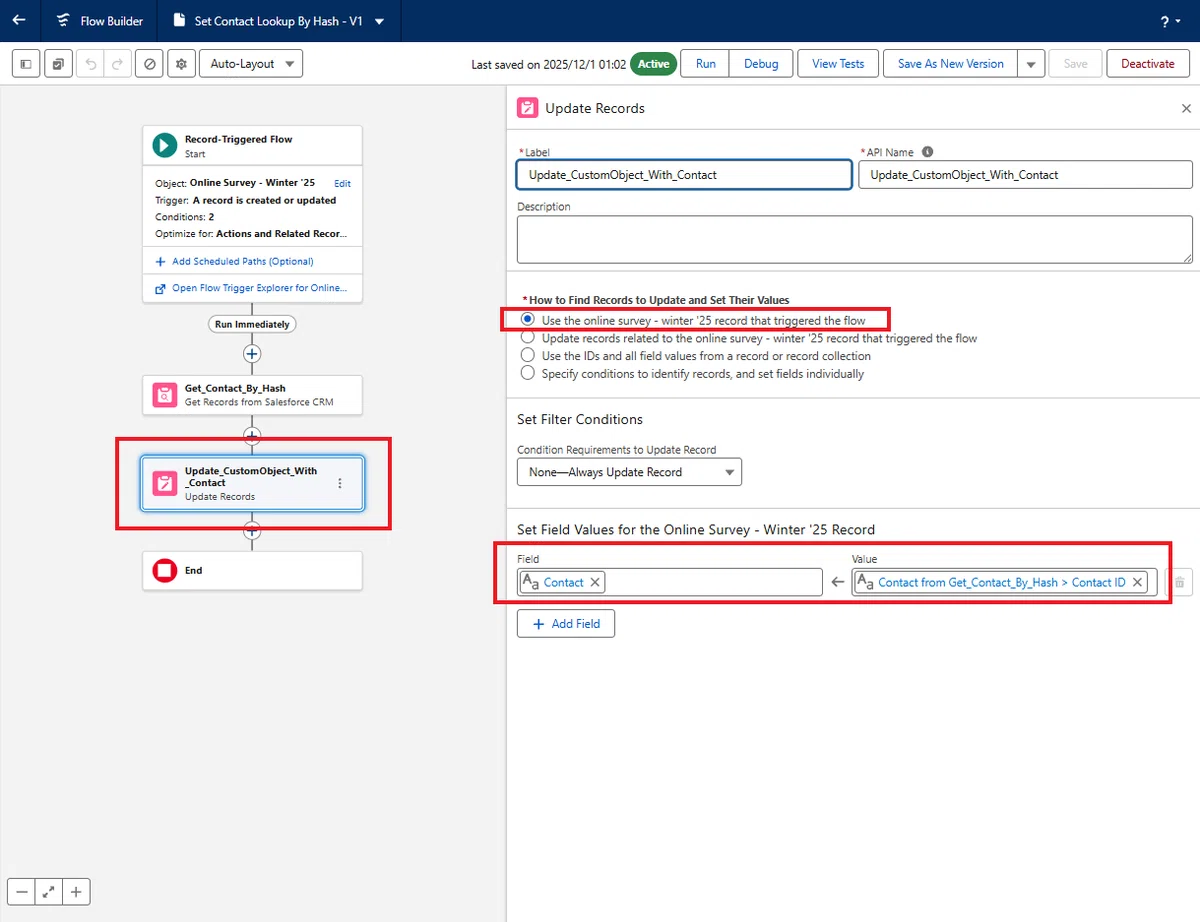
Task: Fit the flow to view
Action: tap(48, 892)
